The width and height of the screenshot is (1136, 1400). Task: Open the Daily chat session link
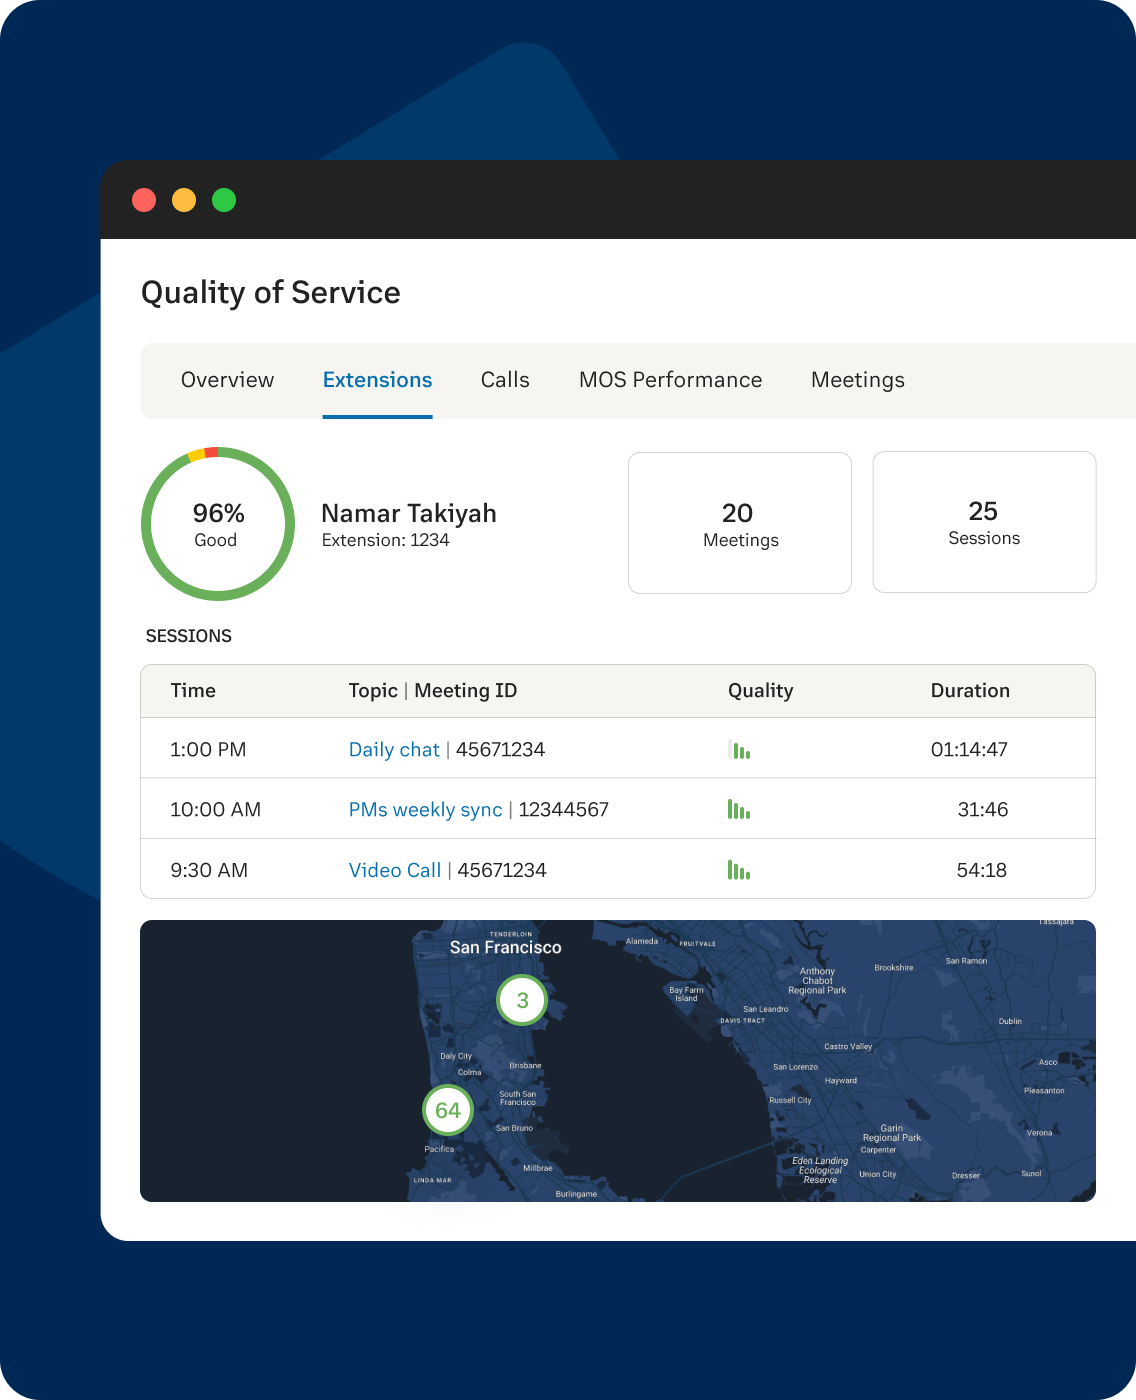click(394, 749)
